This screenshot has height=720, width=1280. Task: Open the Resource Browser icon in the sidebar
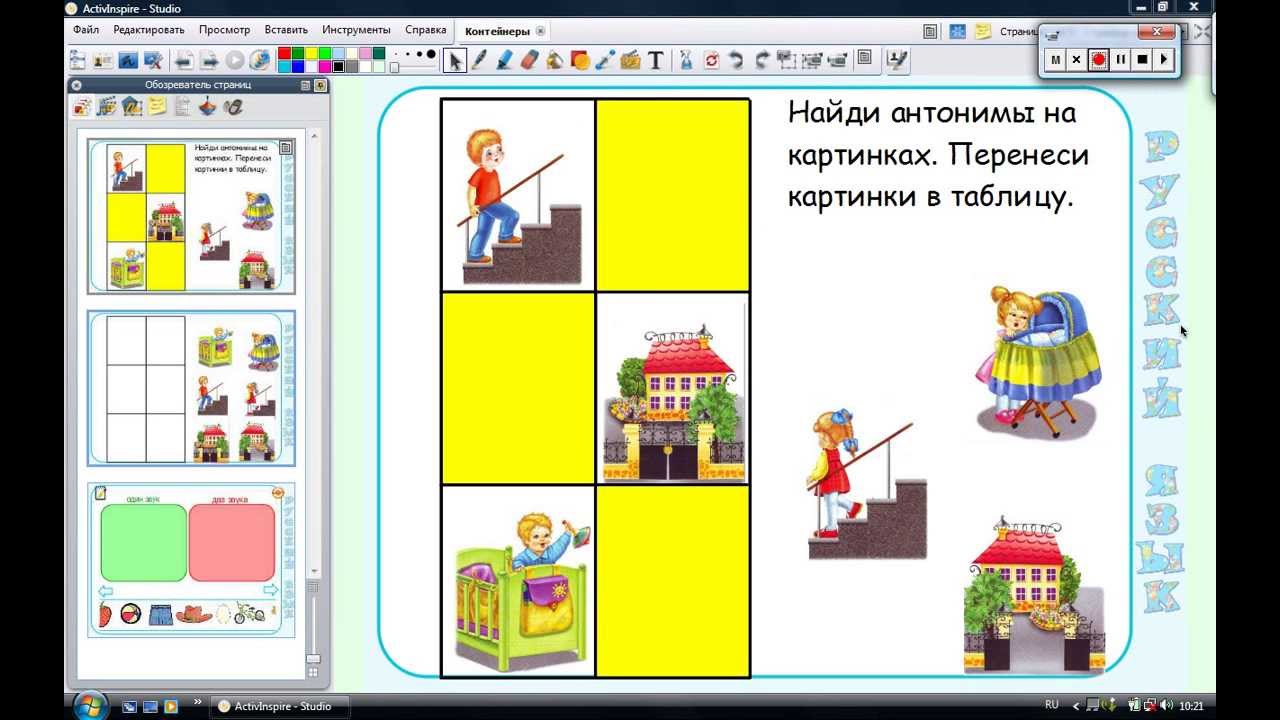107,106
